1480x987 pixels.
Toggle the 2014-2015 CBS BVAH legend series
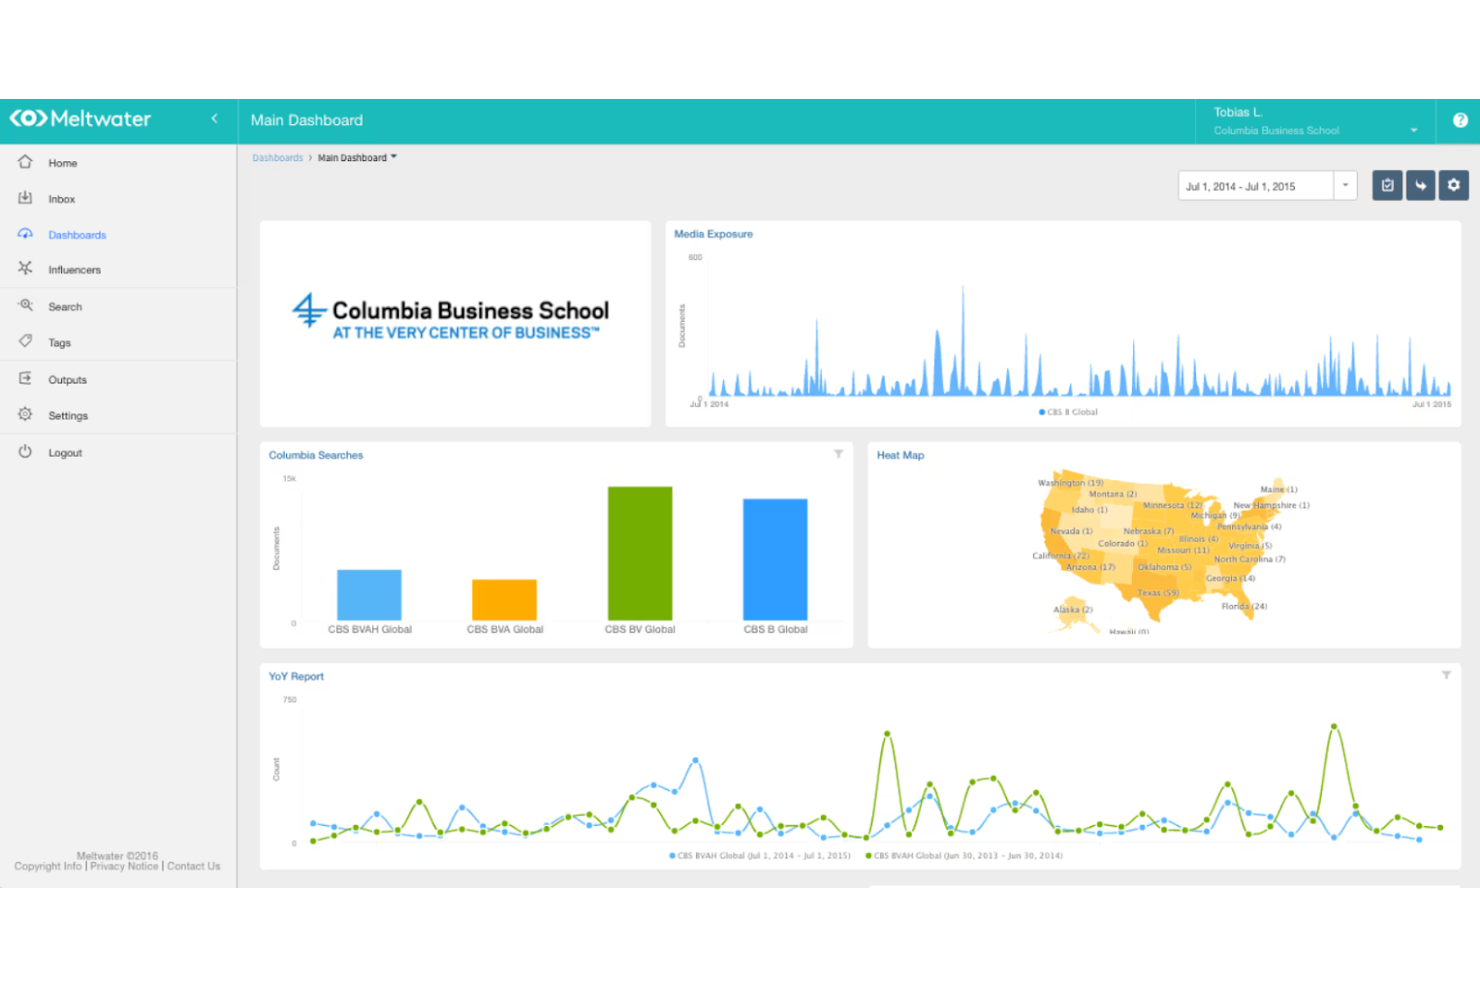(760, 856)
